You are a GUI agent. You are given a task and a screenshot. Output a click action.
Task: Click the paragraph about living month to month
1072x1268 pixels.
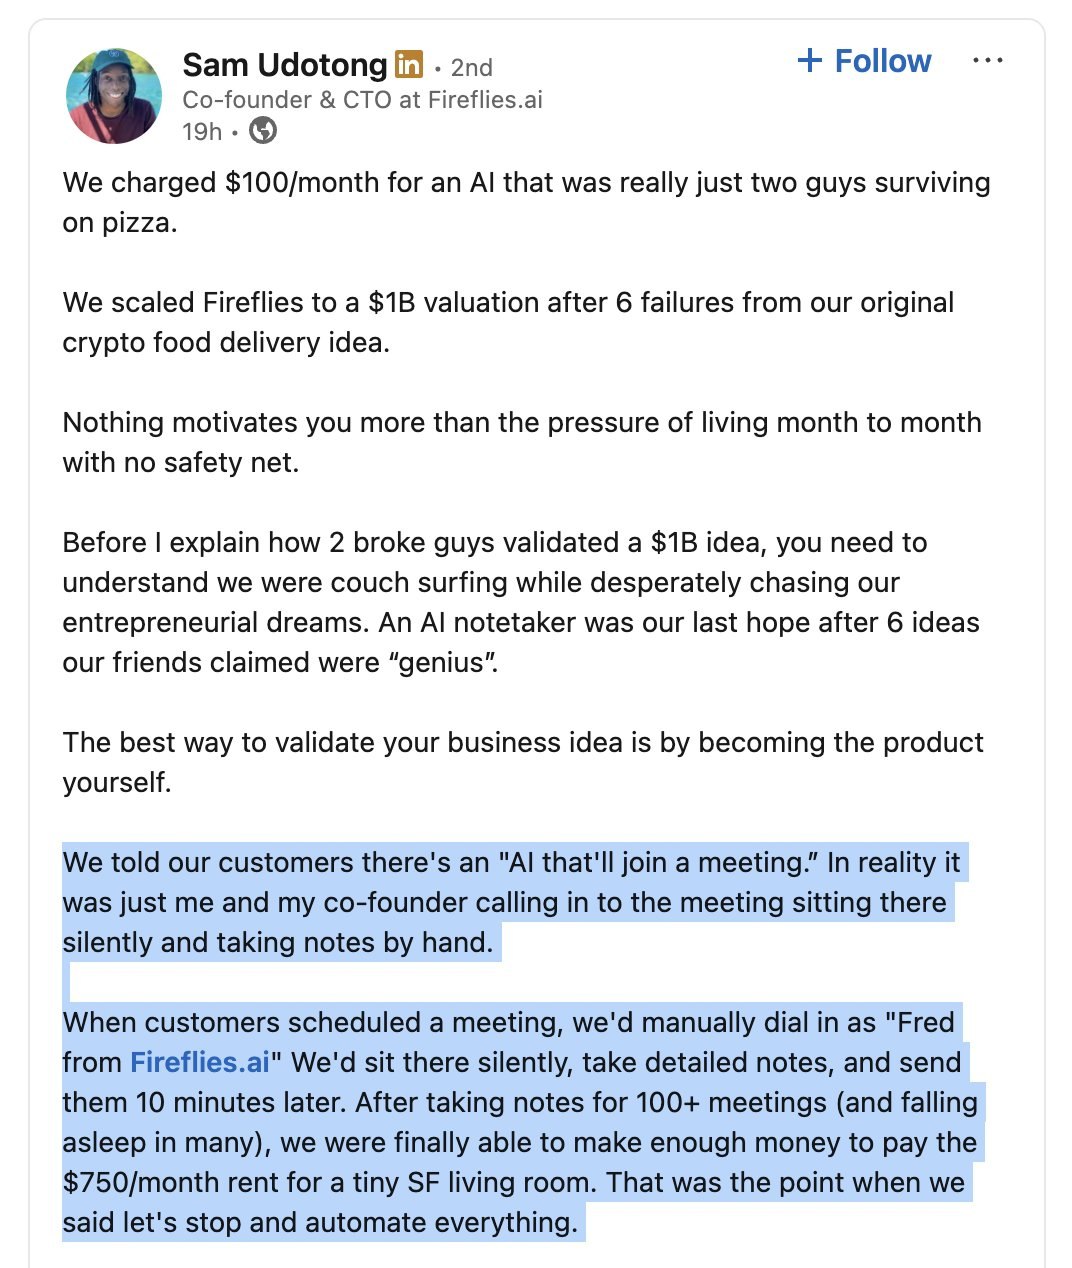(x=500, y=422)
